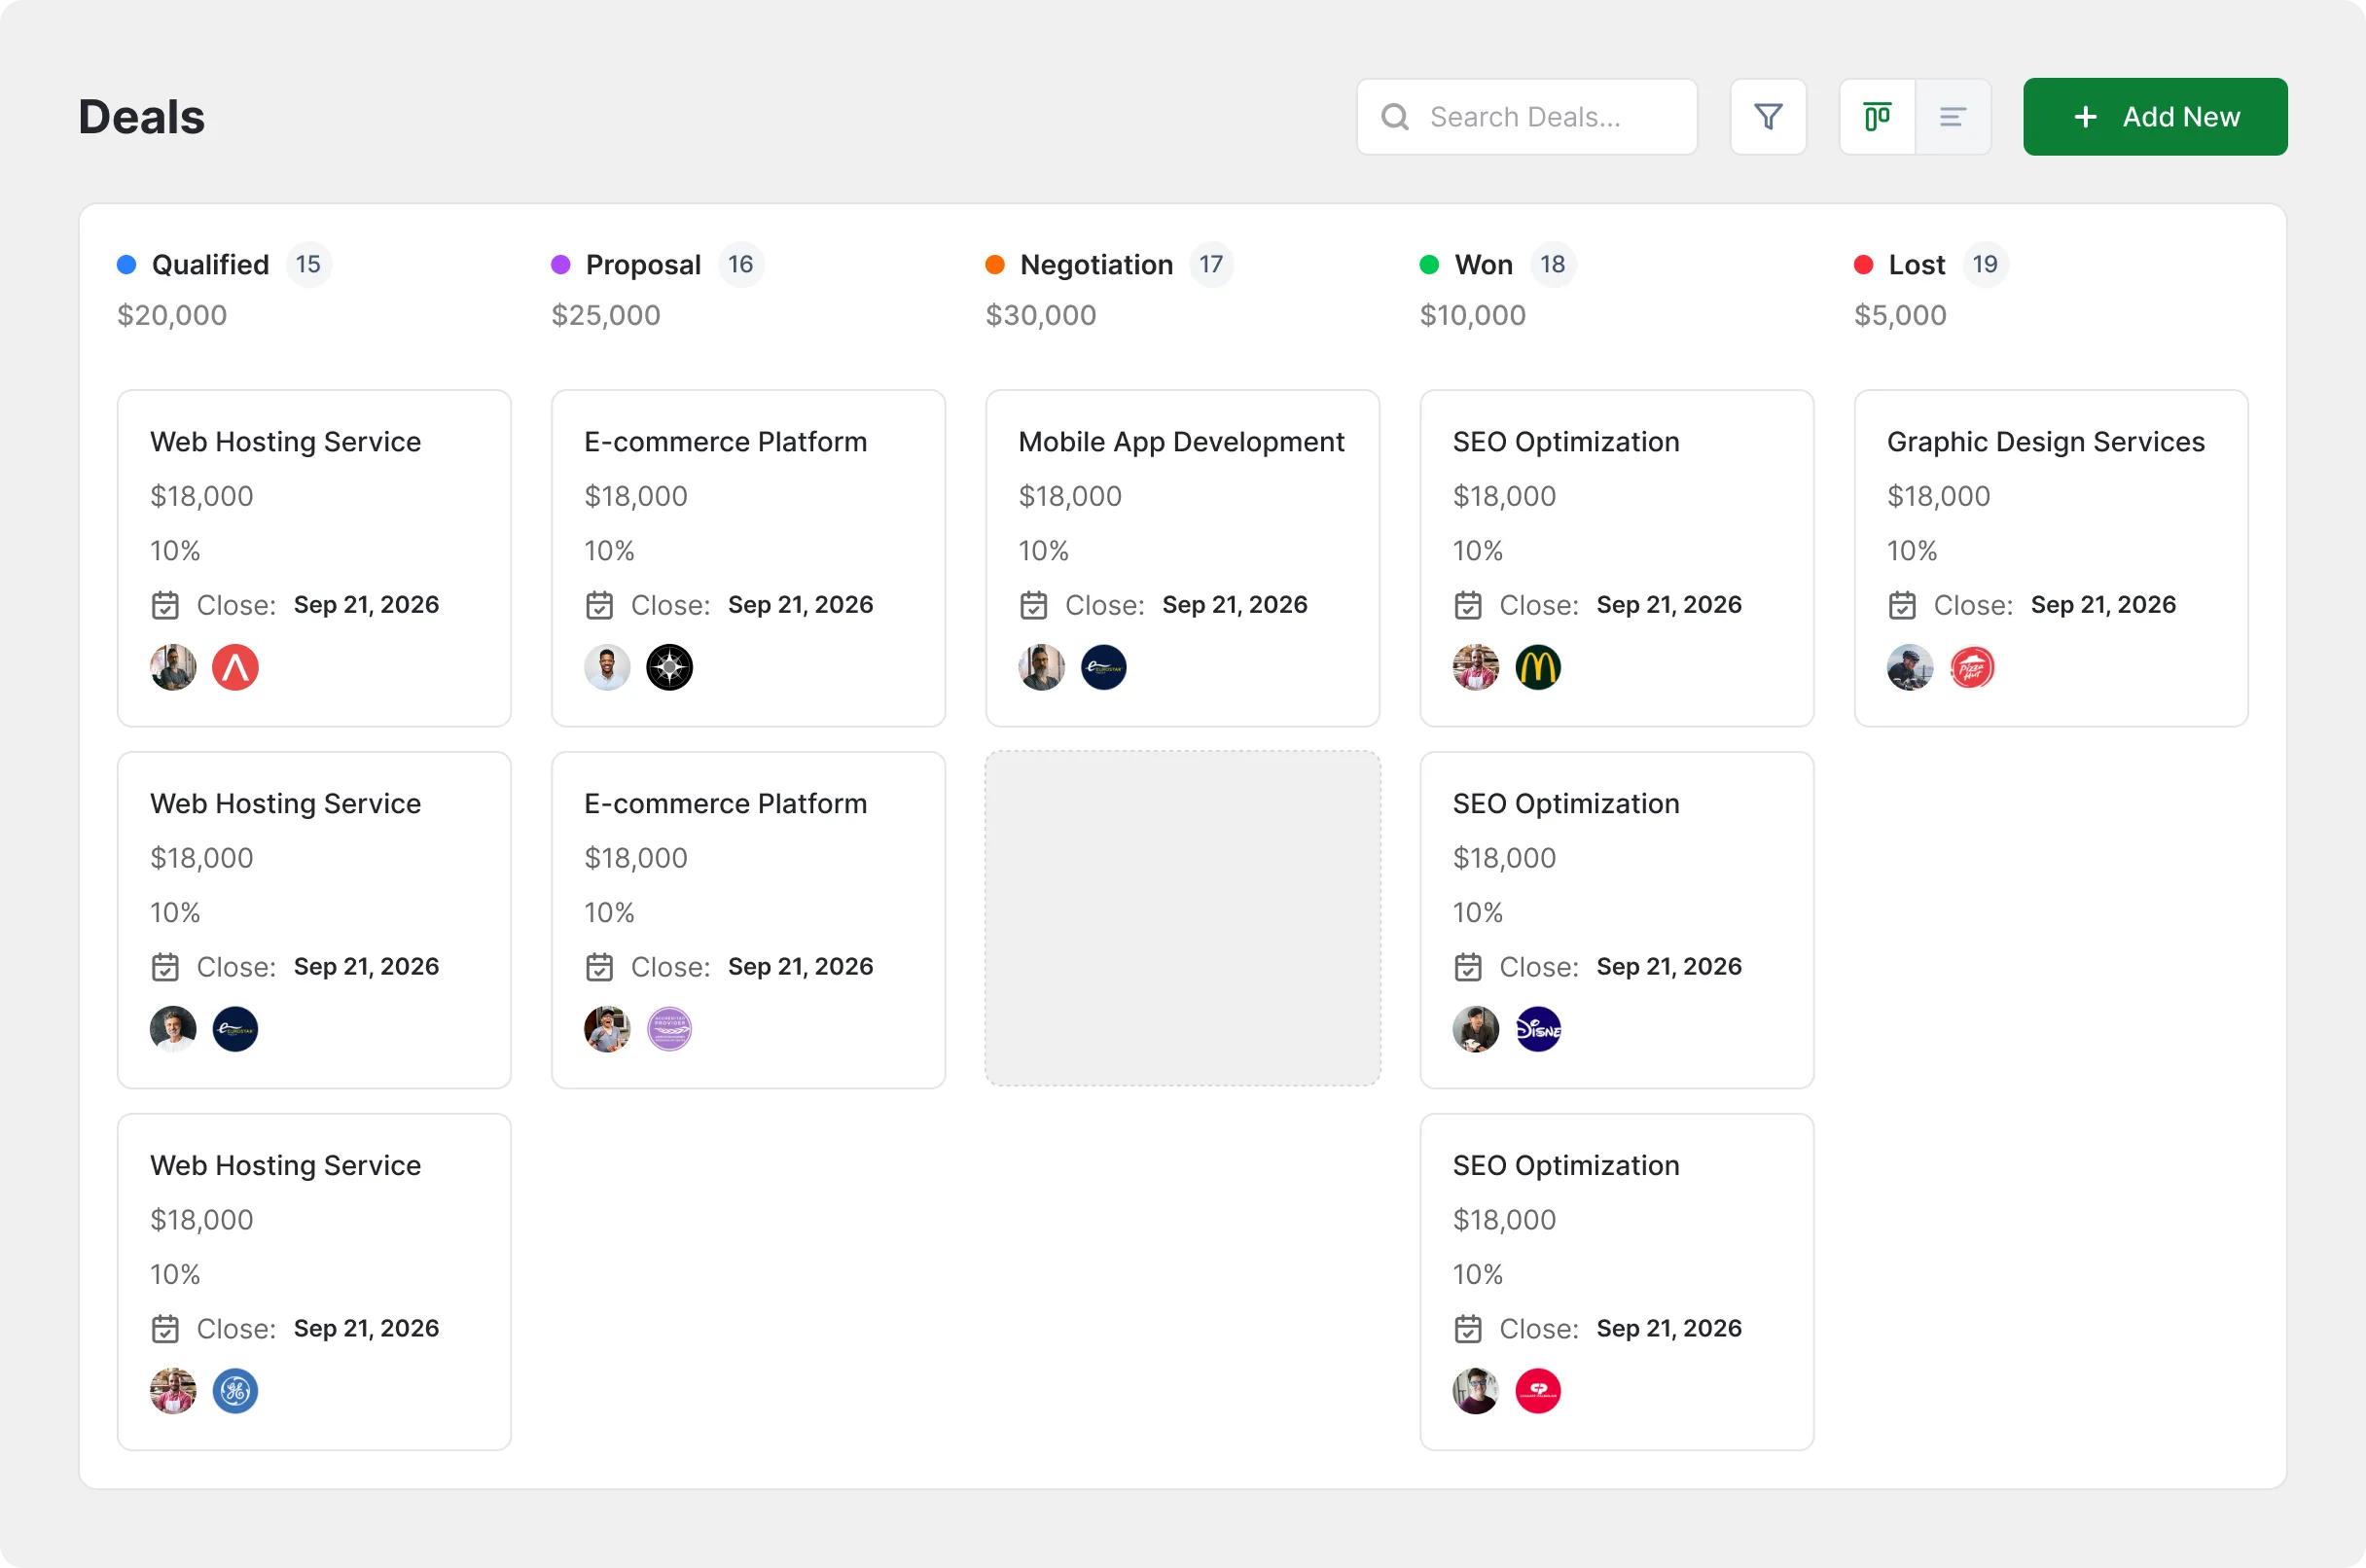Click the calendar icon on Mobile App Development card
This screenshot has height=1568, width=2366.
[1033, 605]
